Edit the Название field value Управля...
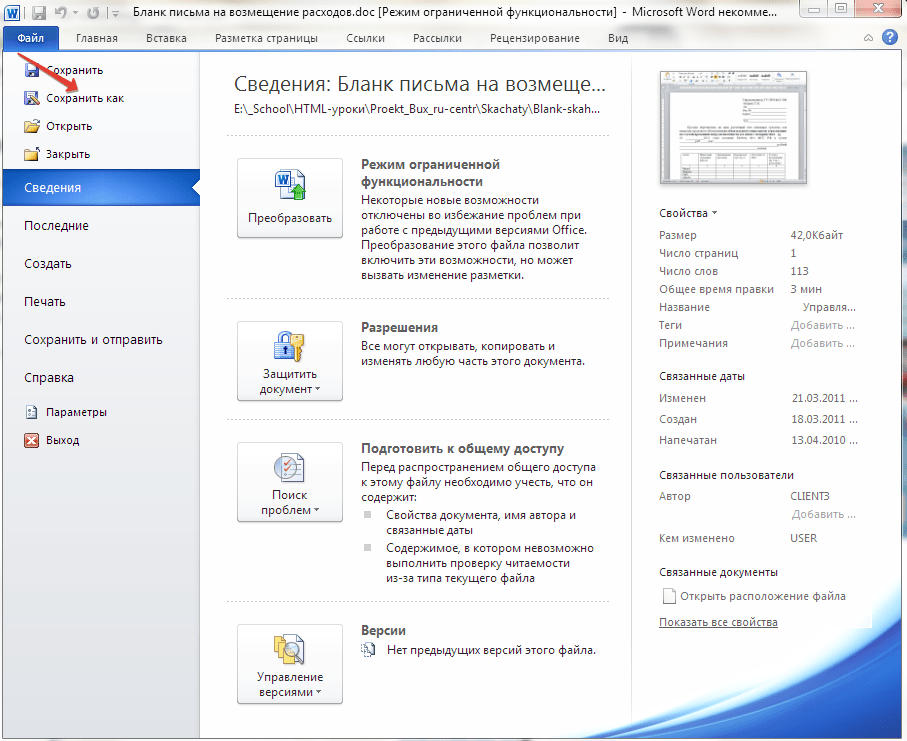This screenshot has width=907, height=741. (x=828, y=307)
